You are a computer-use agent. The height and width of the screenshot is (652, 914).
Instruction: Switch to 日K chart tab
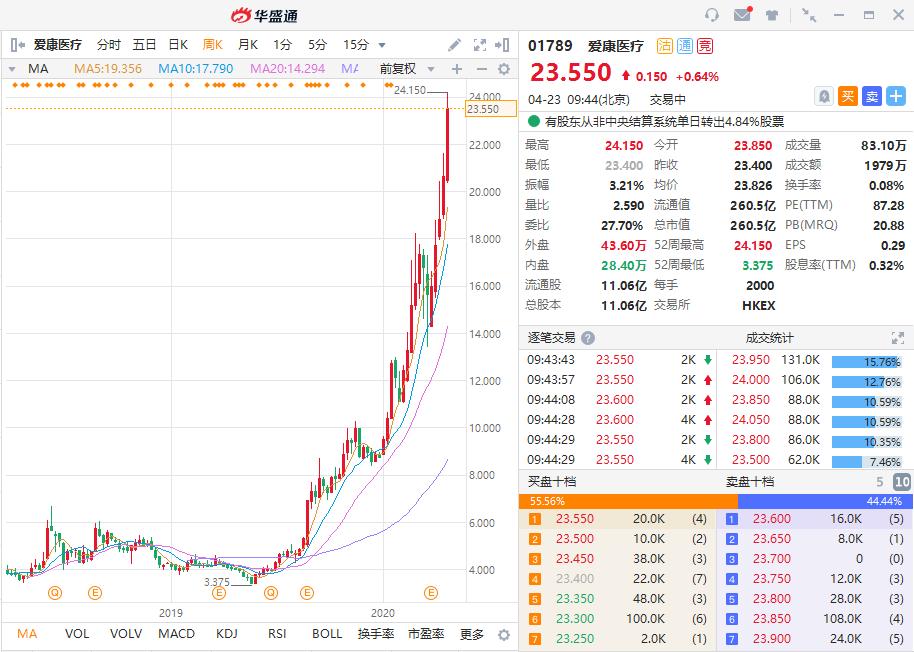178,45
